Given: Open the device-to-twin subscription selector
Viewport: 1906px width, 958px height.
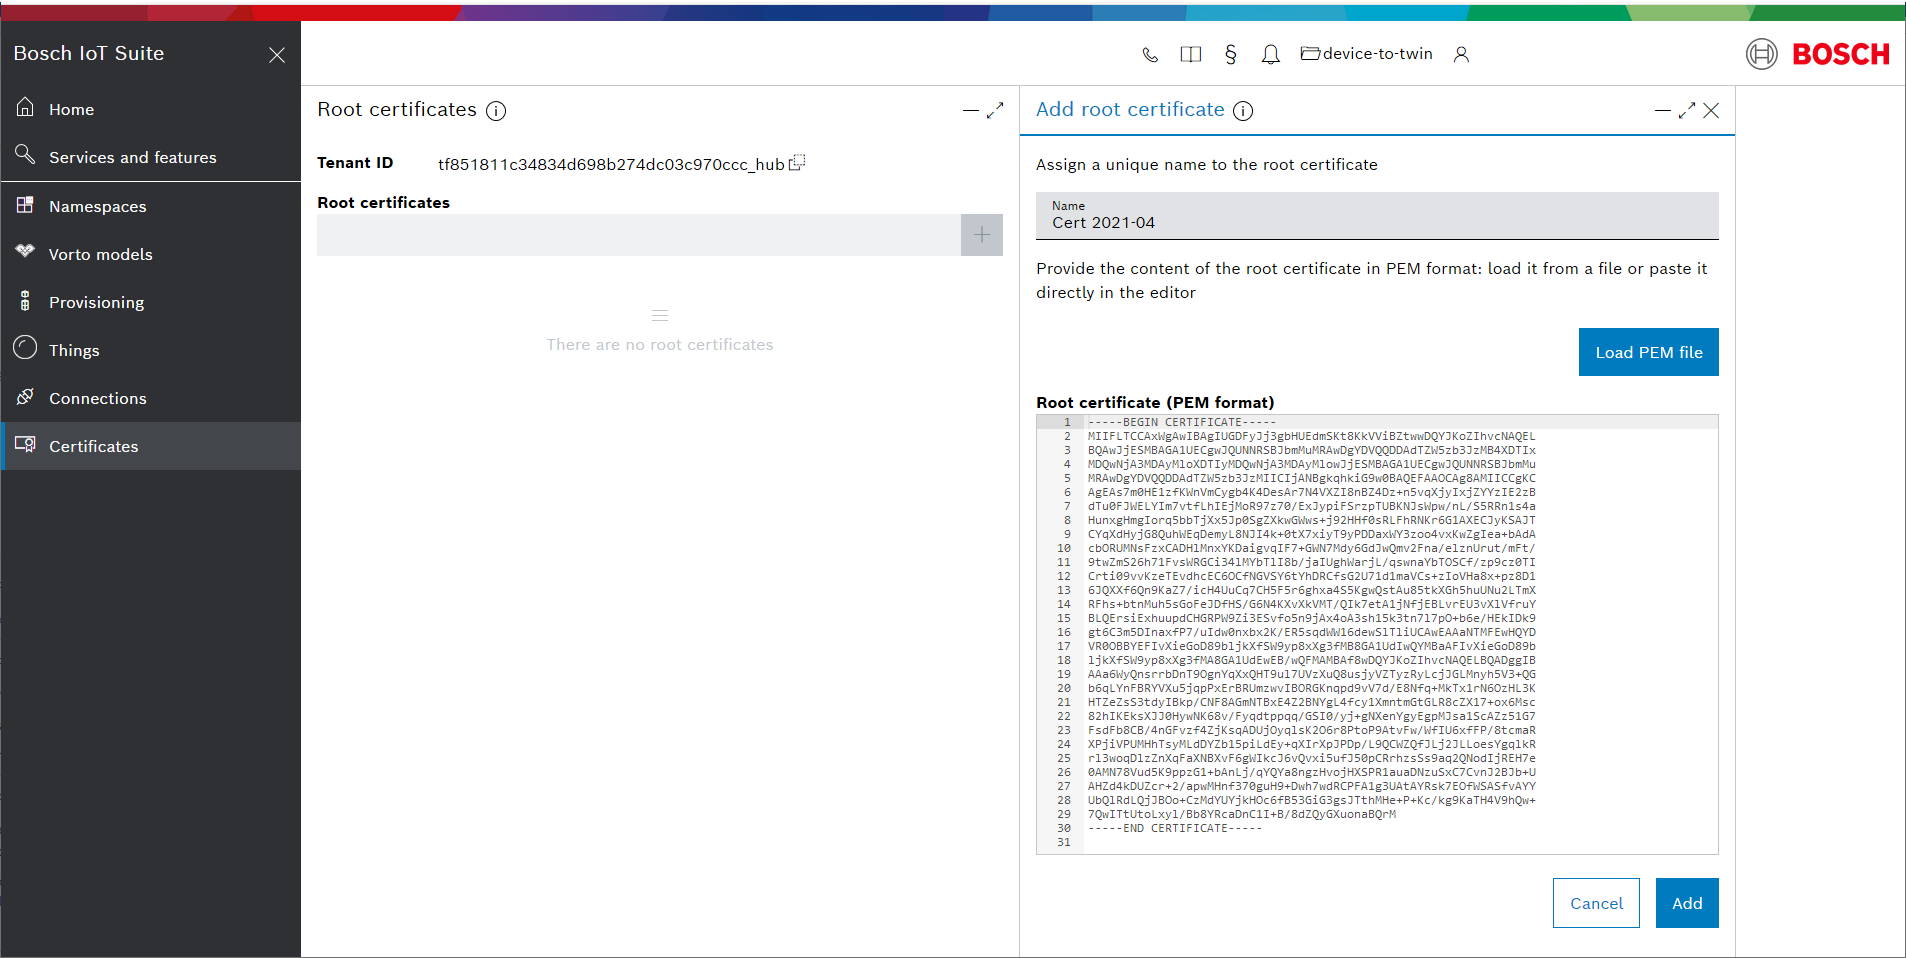Looking at the screenshot, I should 1366,54.
